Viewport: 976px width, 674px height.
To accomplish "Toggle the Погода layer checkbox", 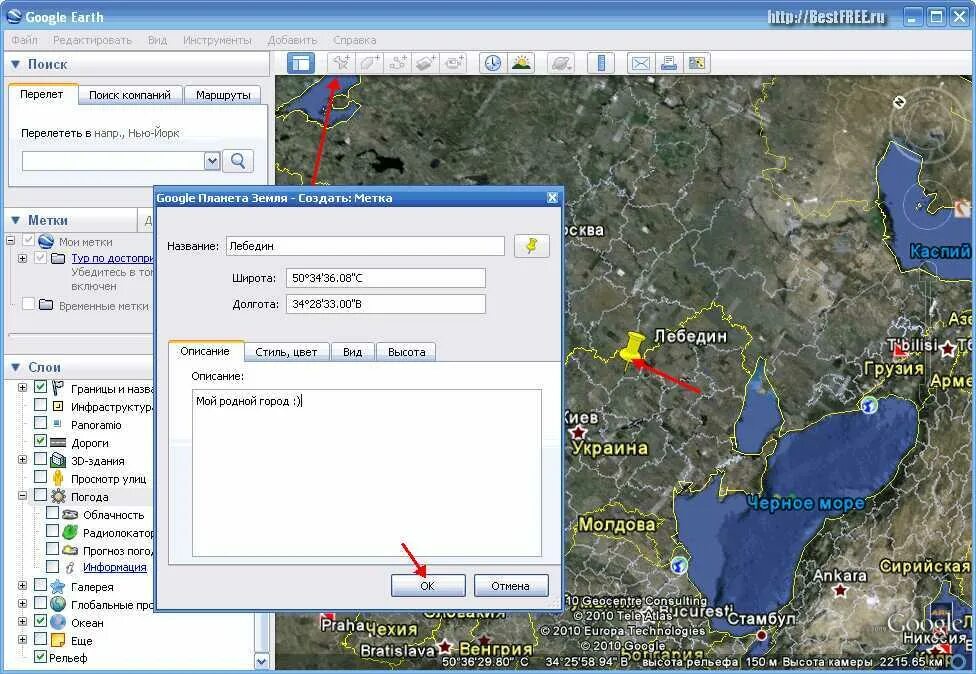I will coord(40,495).
